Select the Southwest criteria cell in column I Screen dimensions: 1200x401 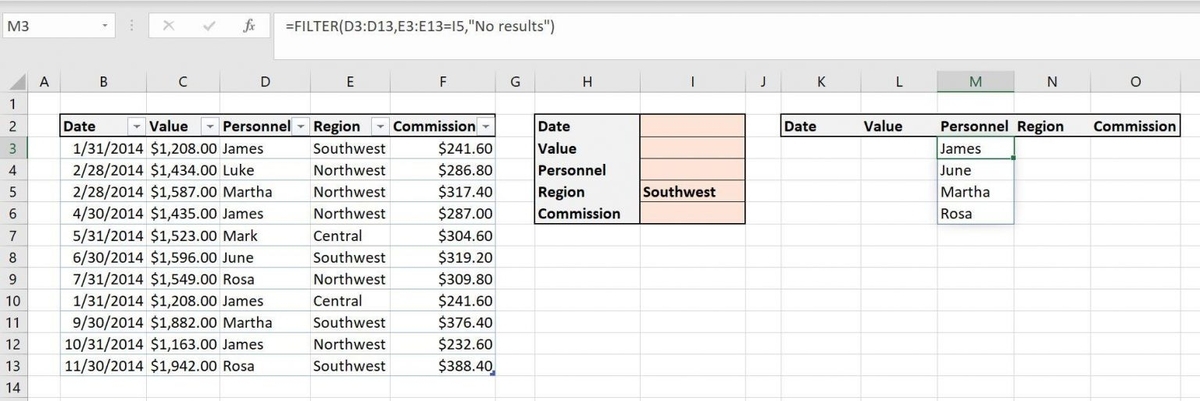[x=691, y=192]
